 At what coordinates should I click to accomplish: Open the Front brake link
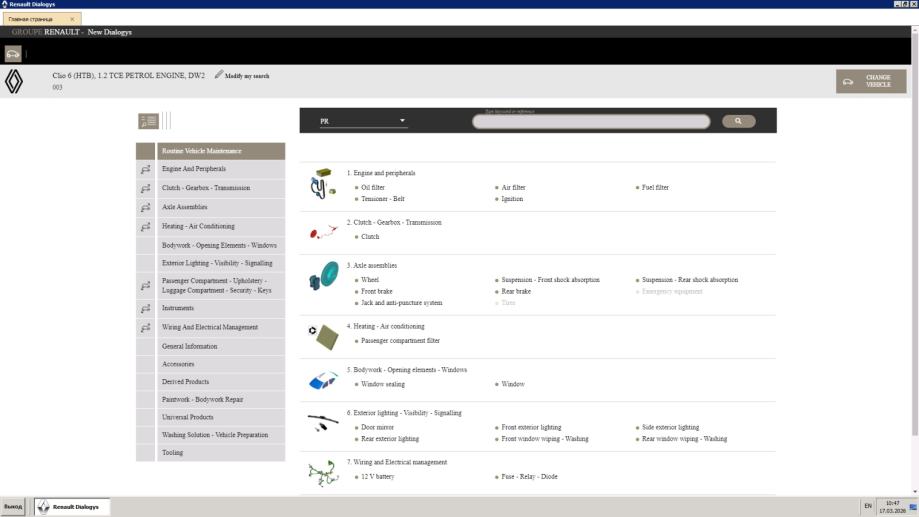coord(377,291)
